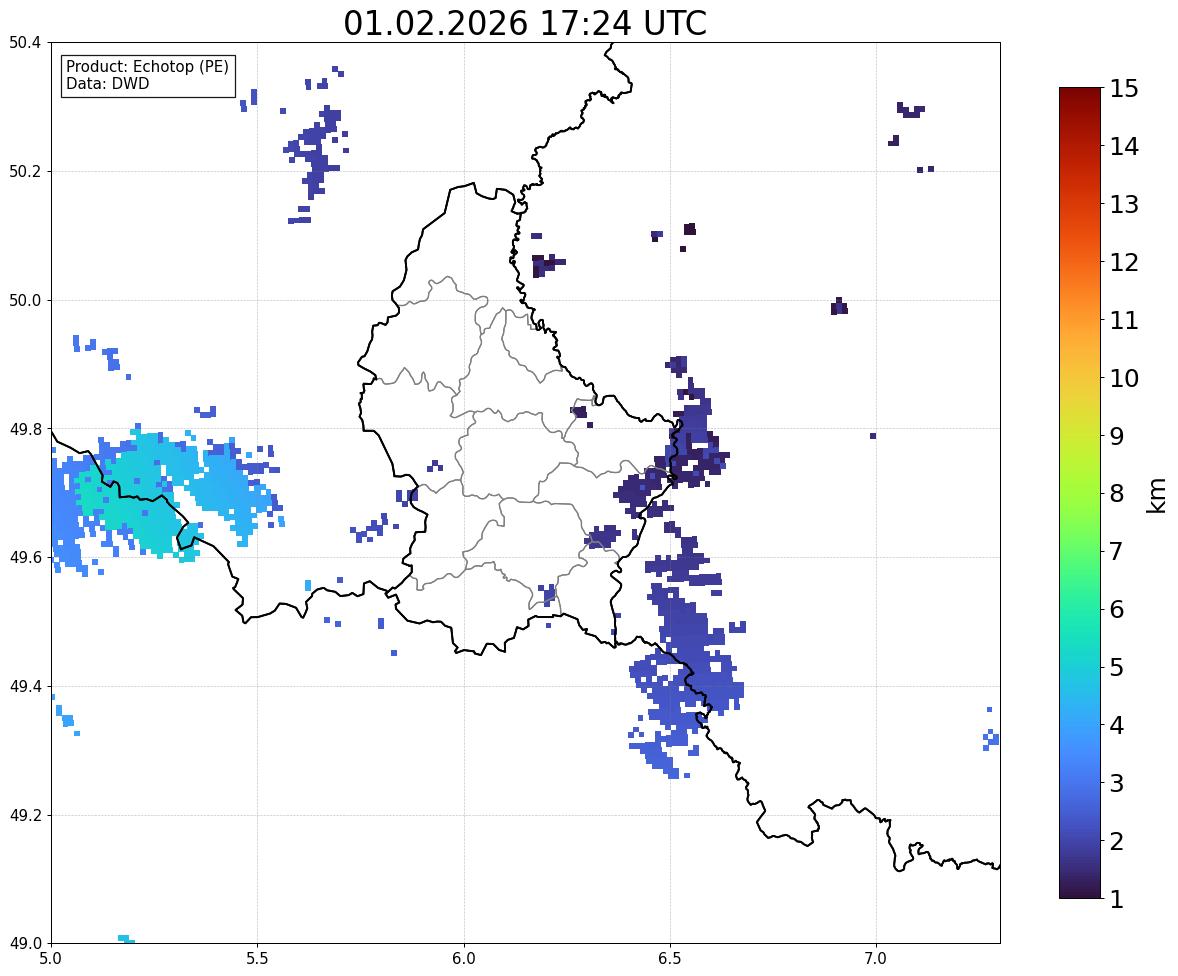The width and height of the screenshot is (1178, 976).
Task: Click the colorbar tick label 5
Action: point(1117,667)
